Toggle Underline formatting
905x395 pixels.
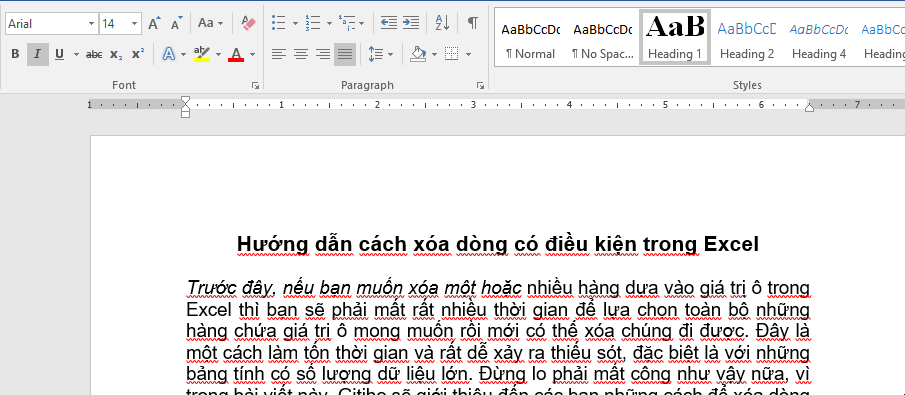tap(59, 54)
